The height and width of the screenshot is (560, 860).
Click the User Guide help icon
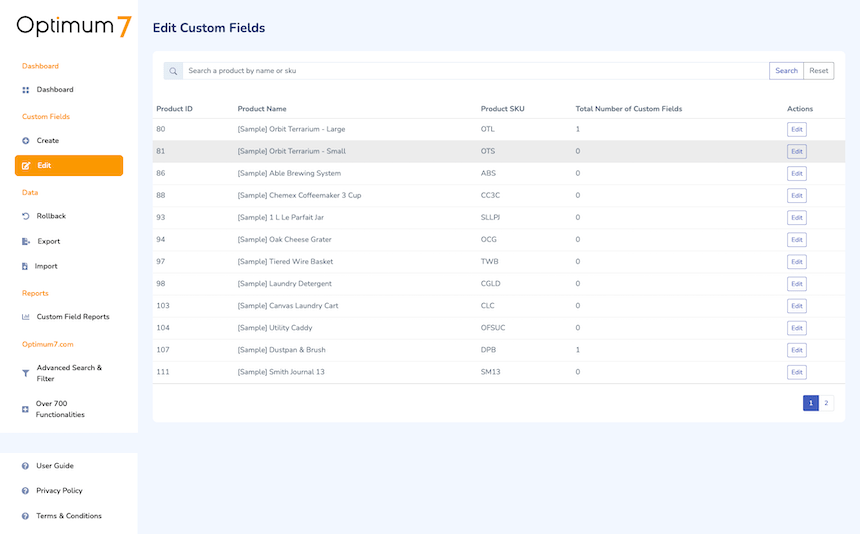[25, 466]
